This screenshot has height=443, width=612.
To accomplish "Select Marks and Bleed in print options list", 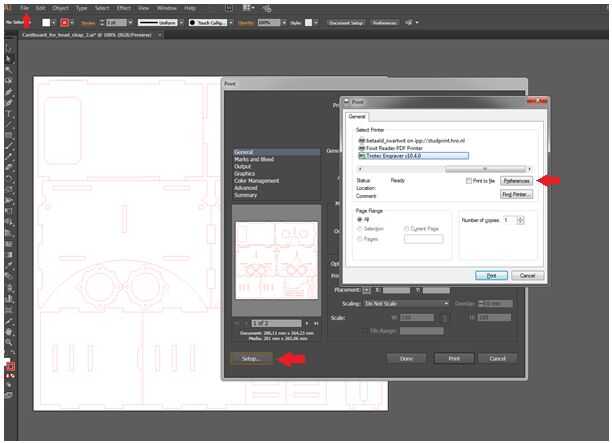I will (x=254, y=159).
